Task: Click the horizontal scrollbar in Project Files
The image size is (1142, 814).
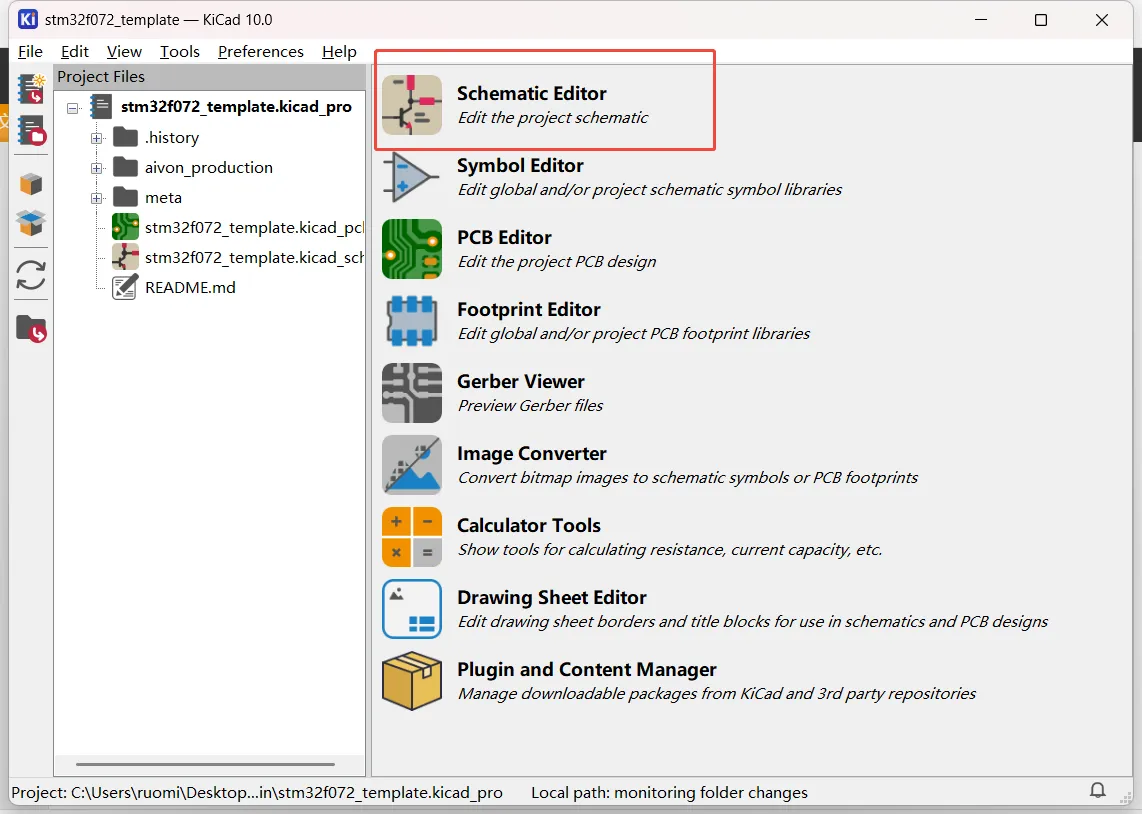Action: (x=205, y=764)
